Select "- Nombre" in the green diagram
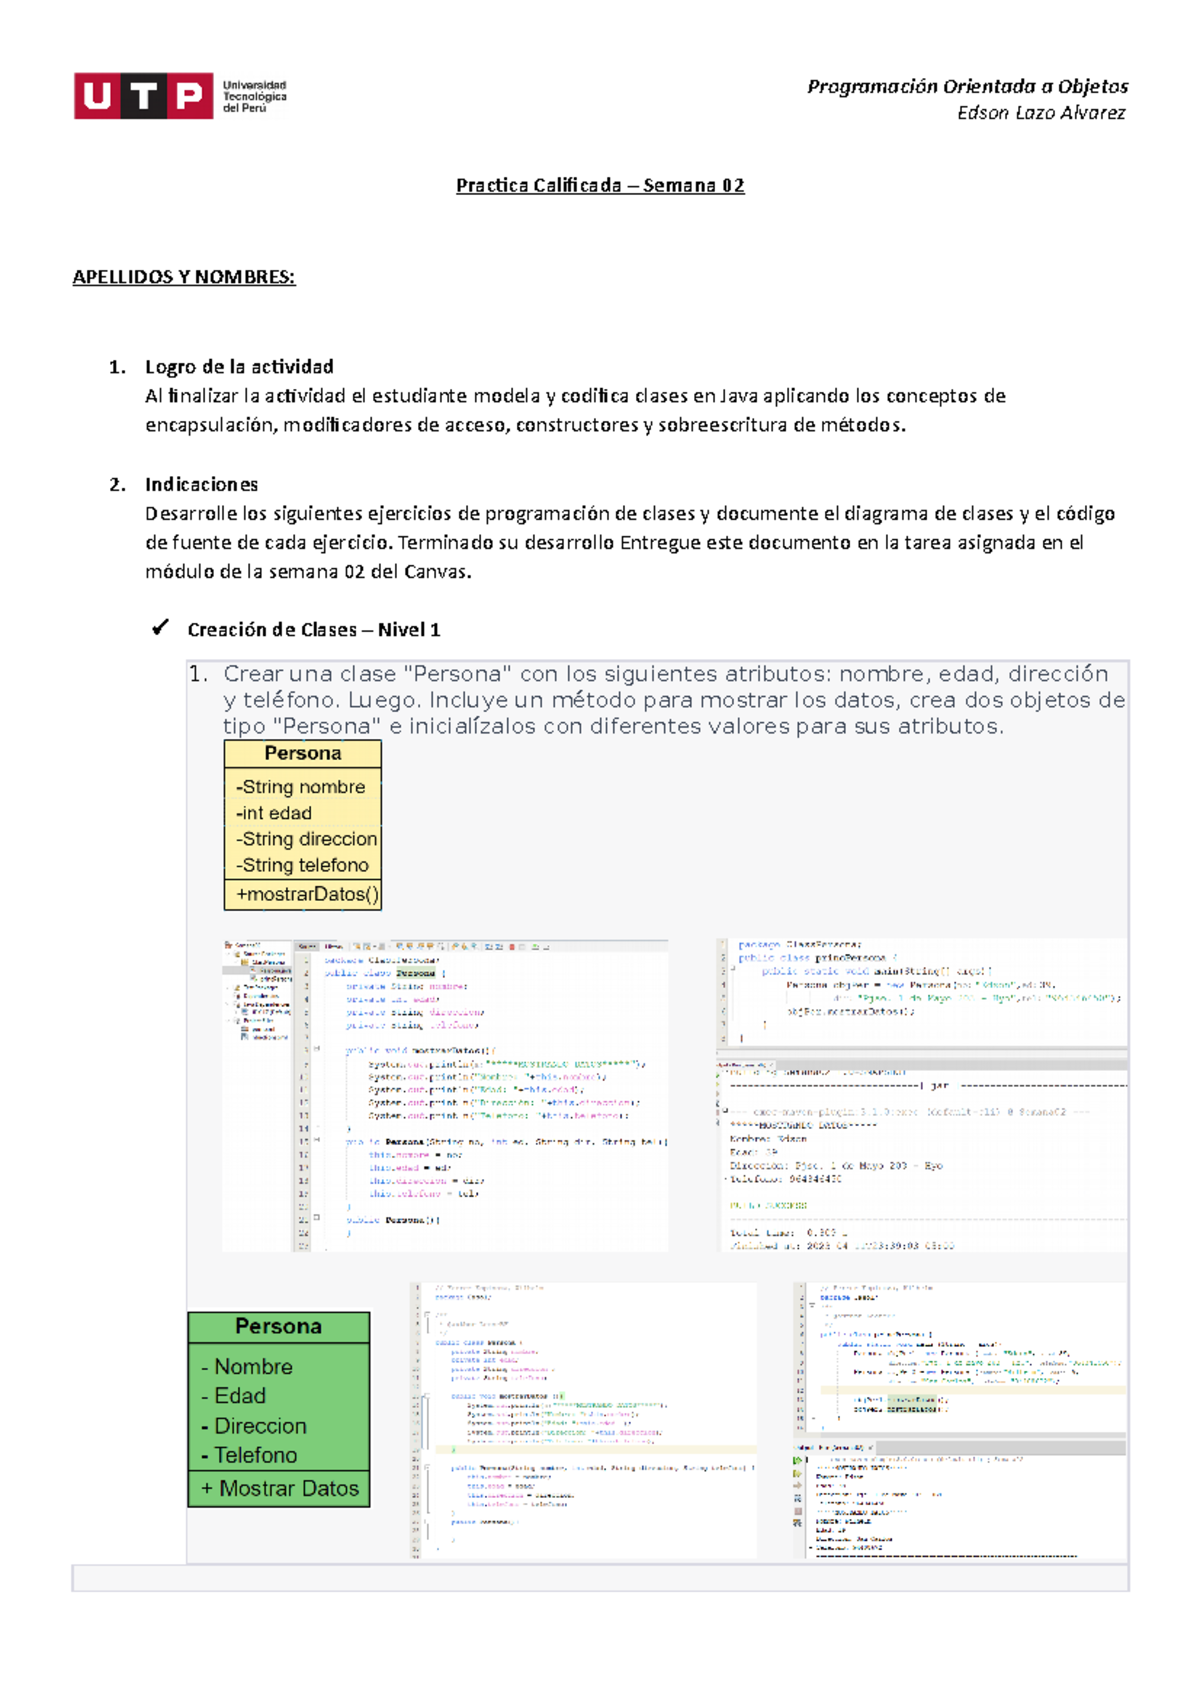This screenshot has height=1698, width=1200. tap(247, 1367)
